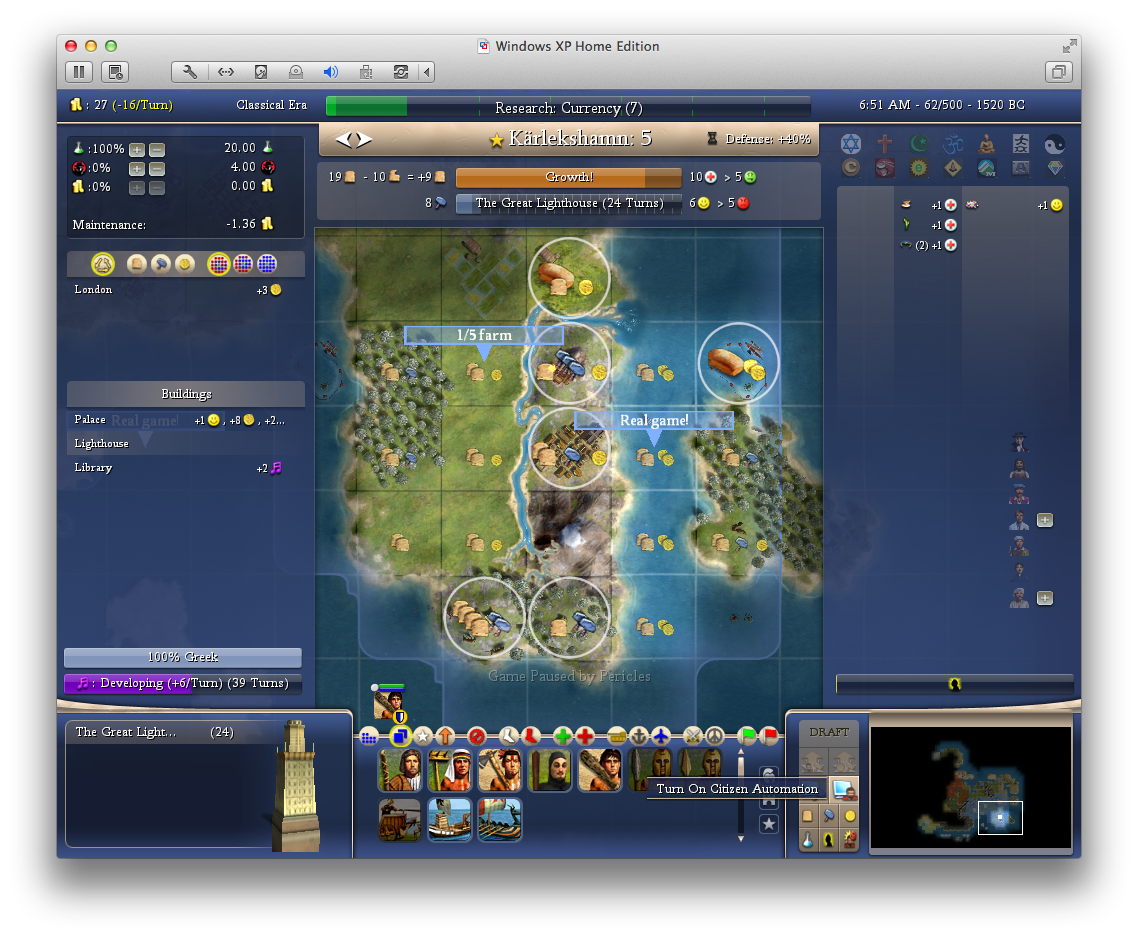Click the green plus command icon
1138x937 pixels.
(562, 736)
